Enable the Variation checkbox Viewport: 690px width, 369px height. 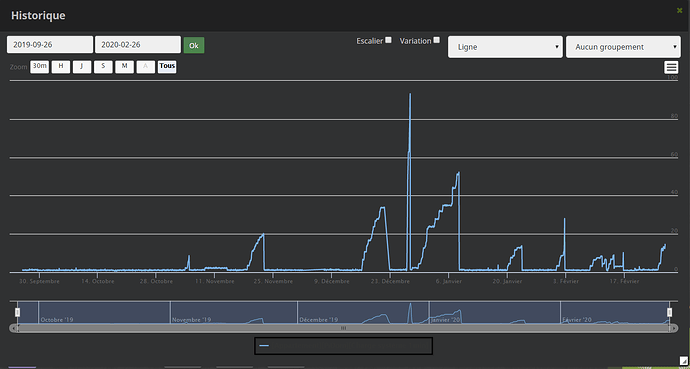pyautogui.click(x=436, y=40)
